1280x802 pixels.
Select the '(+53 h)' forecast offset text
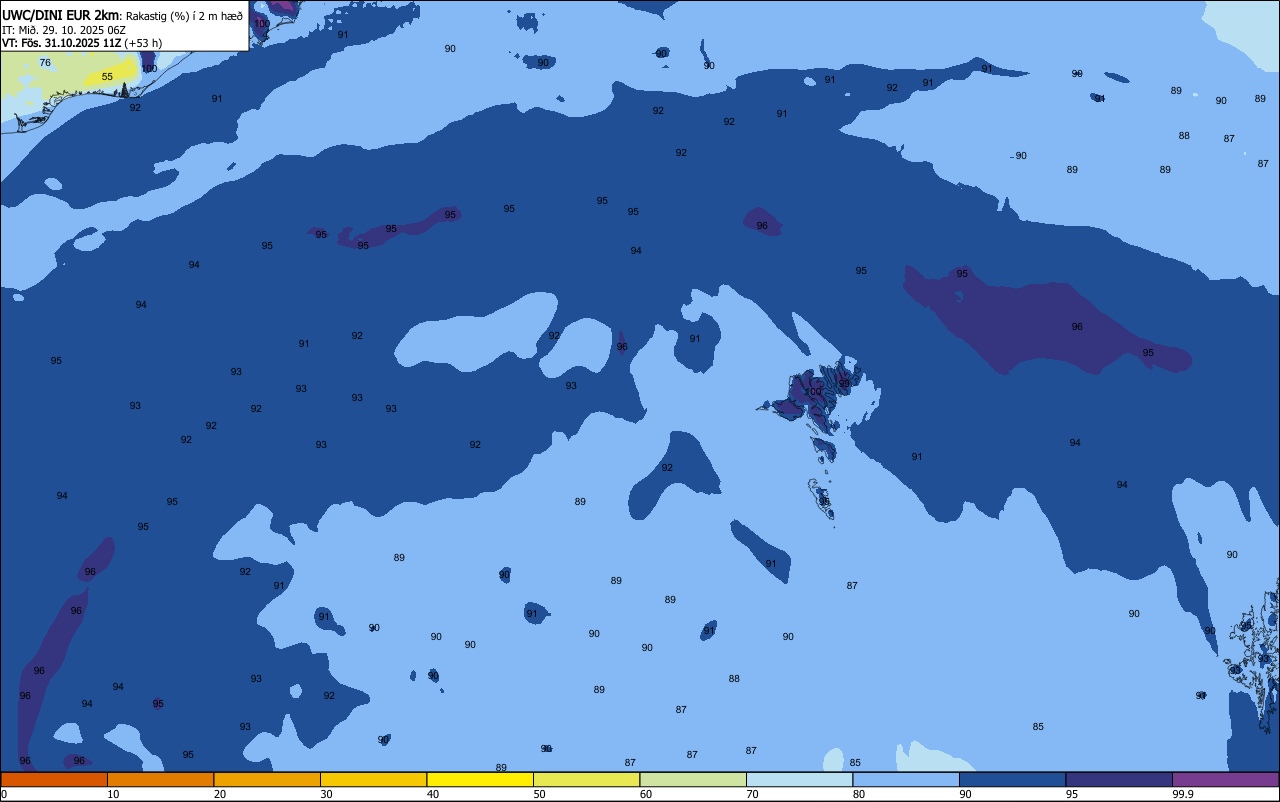pos(144,43)
